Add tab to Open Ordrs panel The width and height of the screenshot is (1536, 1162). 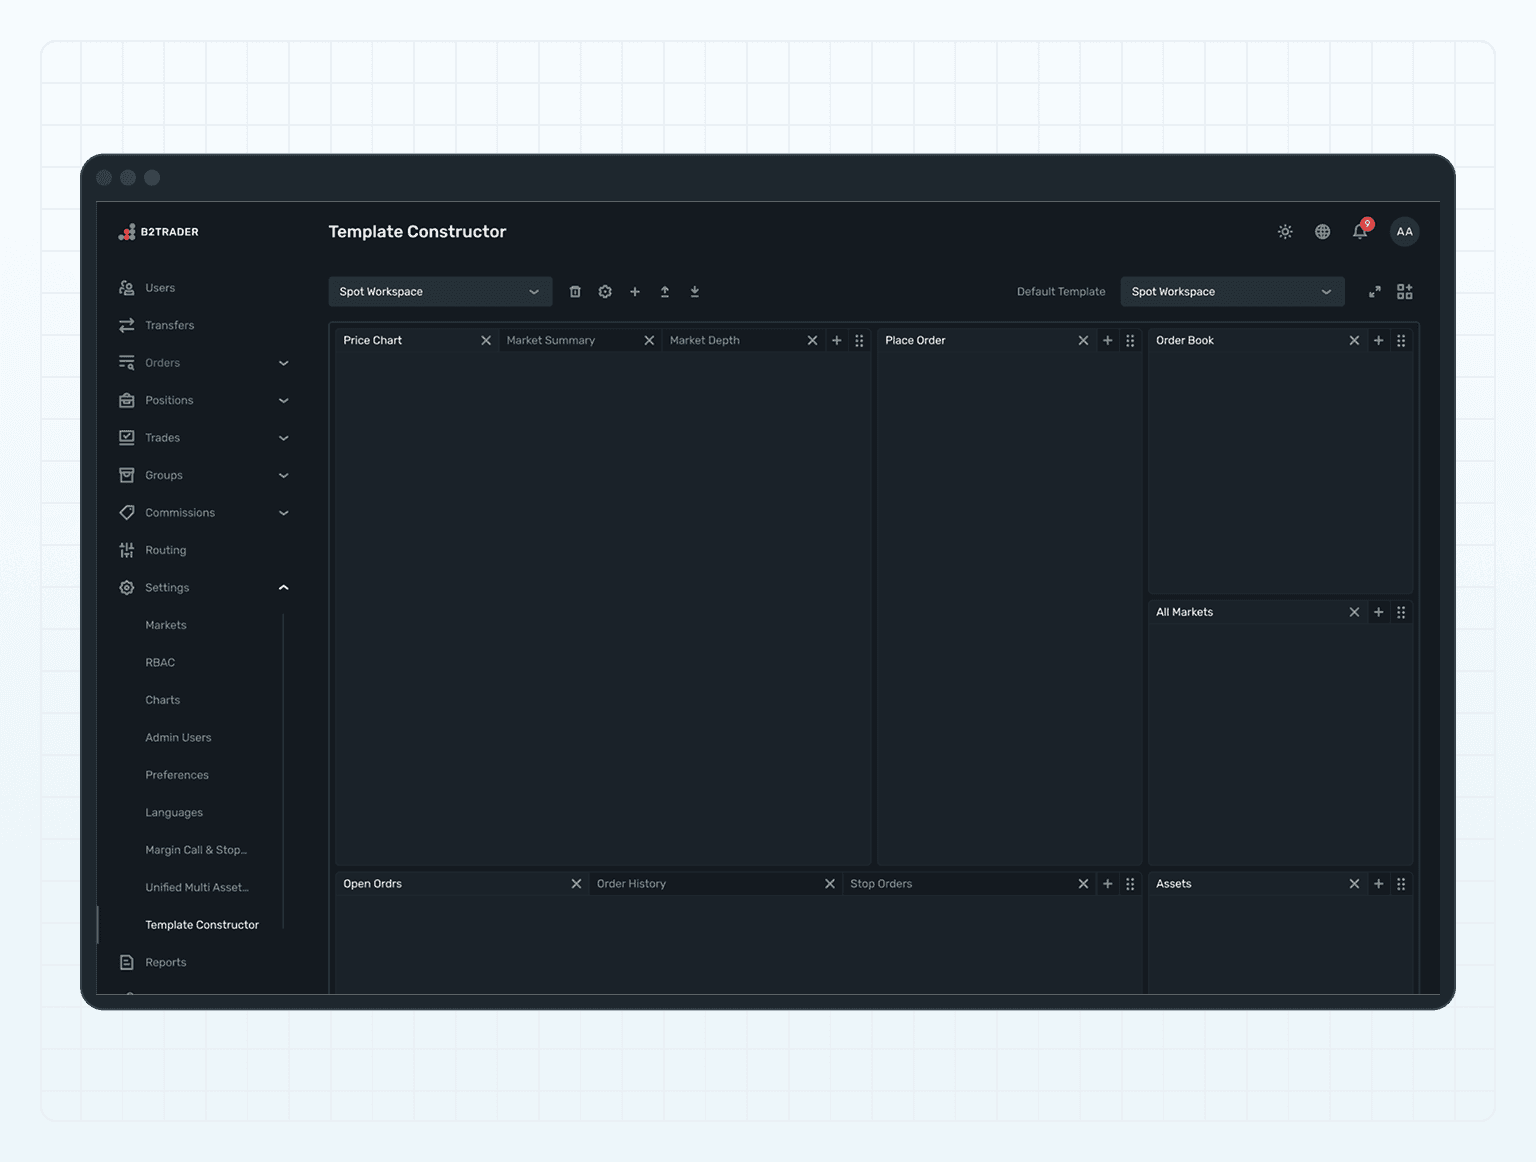pos(1108,884)
